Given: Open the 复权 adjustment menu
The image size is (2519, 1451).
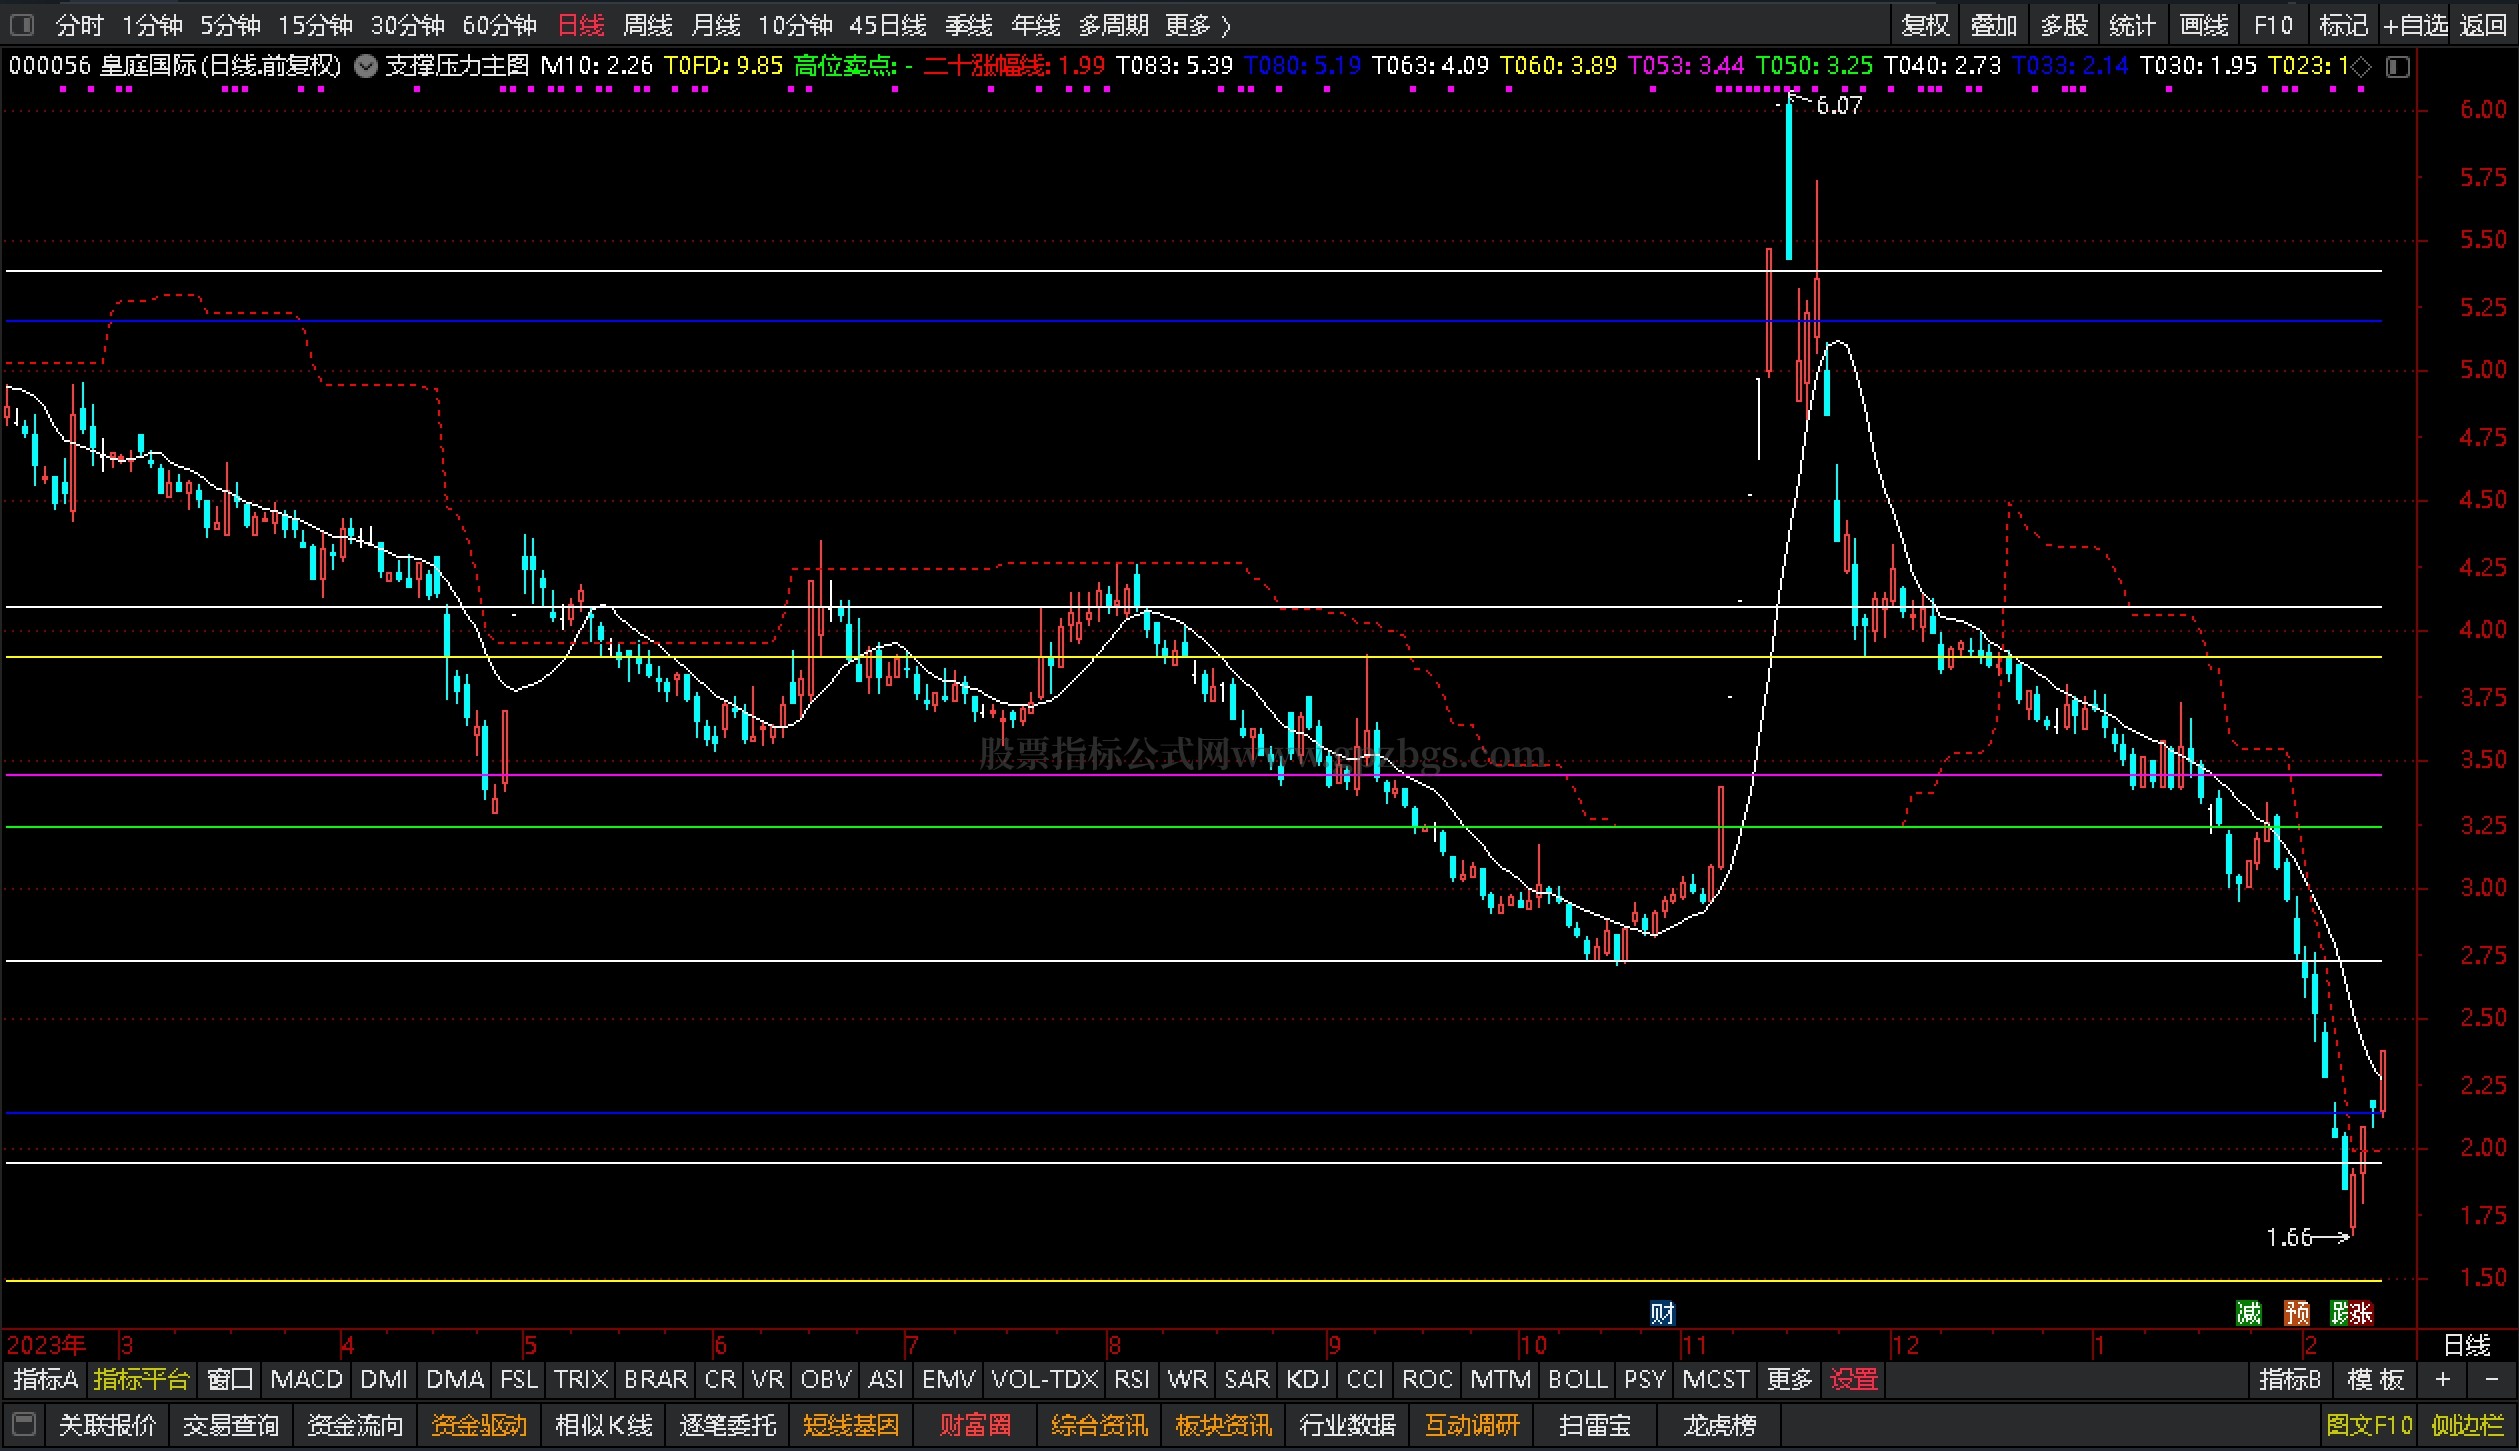Looking at the screenshot, I should pyautogui.click(x=1925, y=25).
